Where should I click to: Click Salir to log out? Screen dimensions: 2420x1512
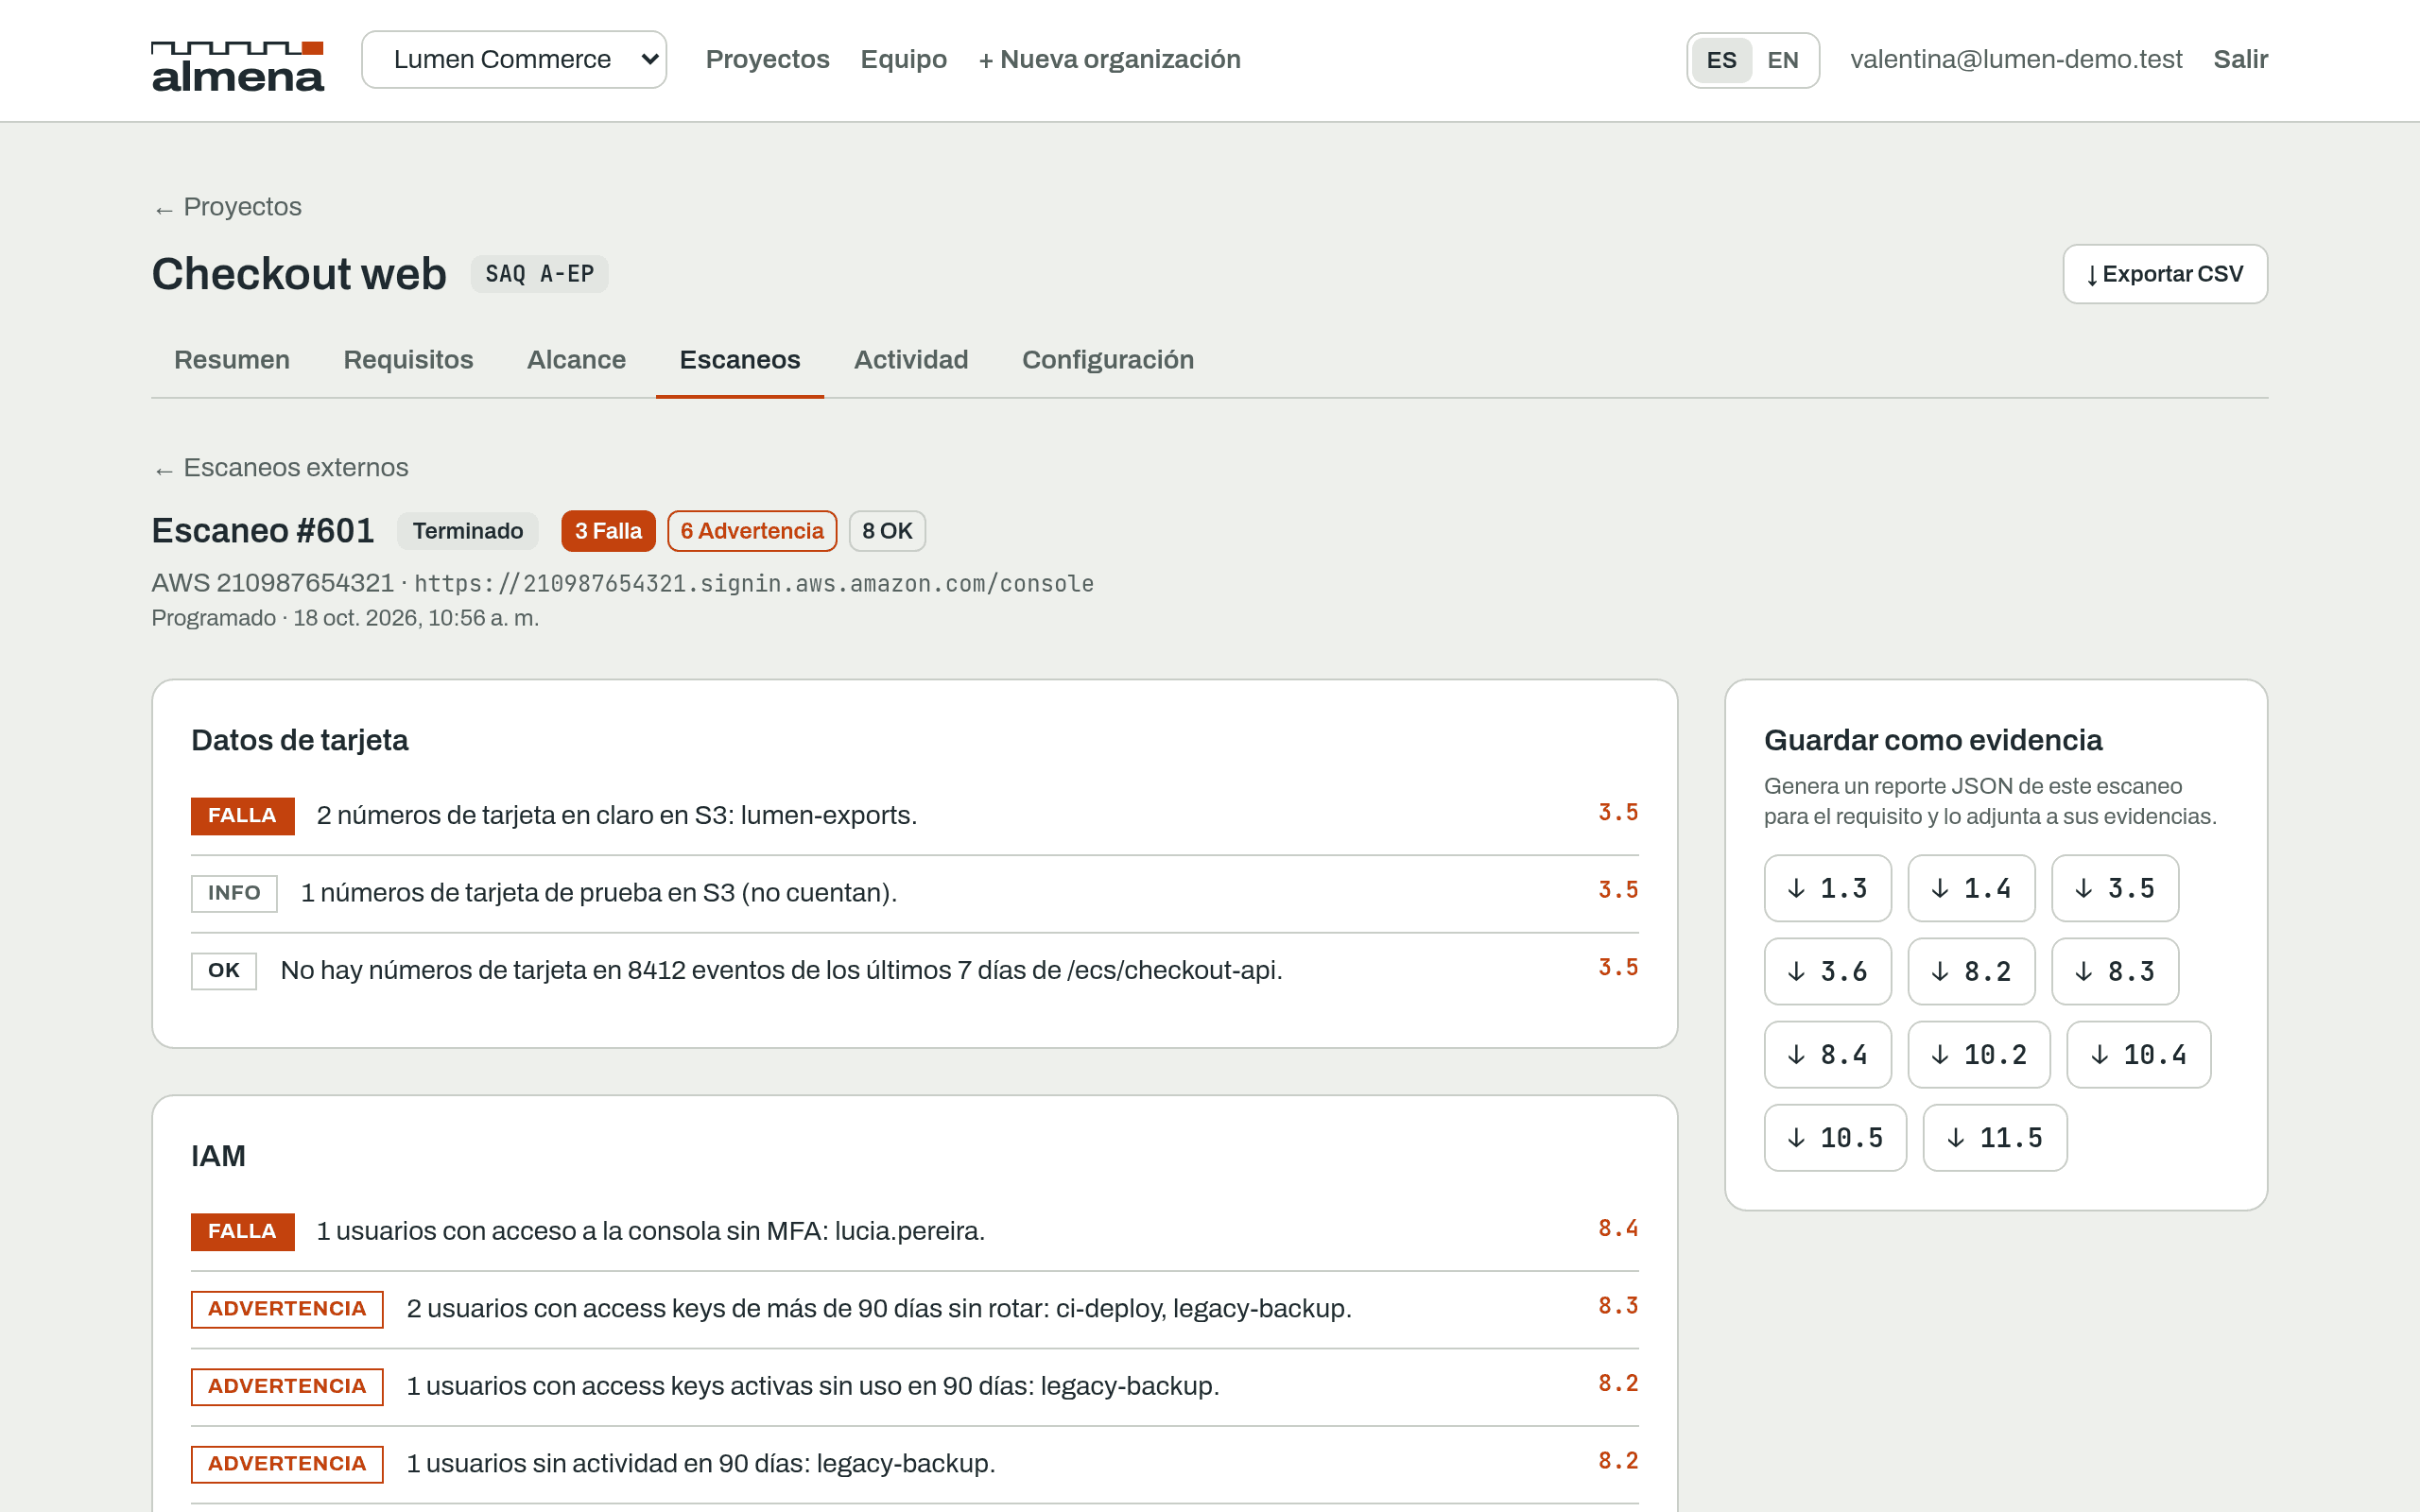[x=2240, y=60]
